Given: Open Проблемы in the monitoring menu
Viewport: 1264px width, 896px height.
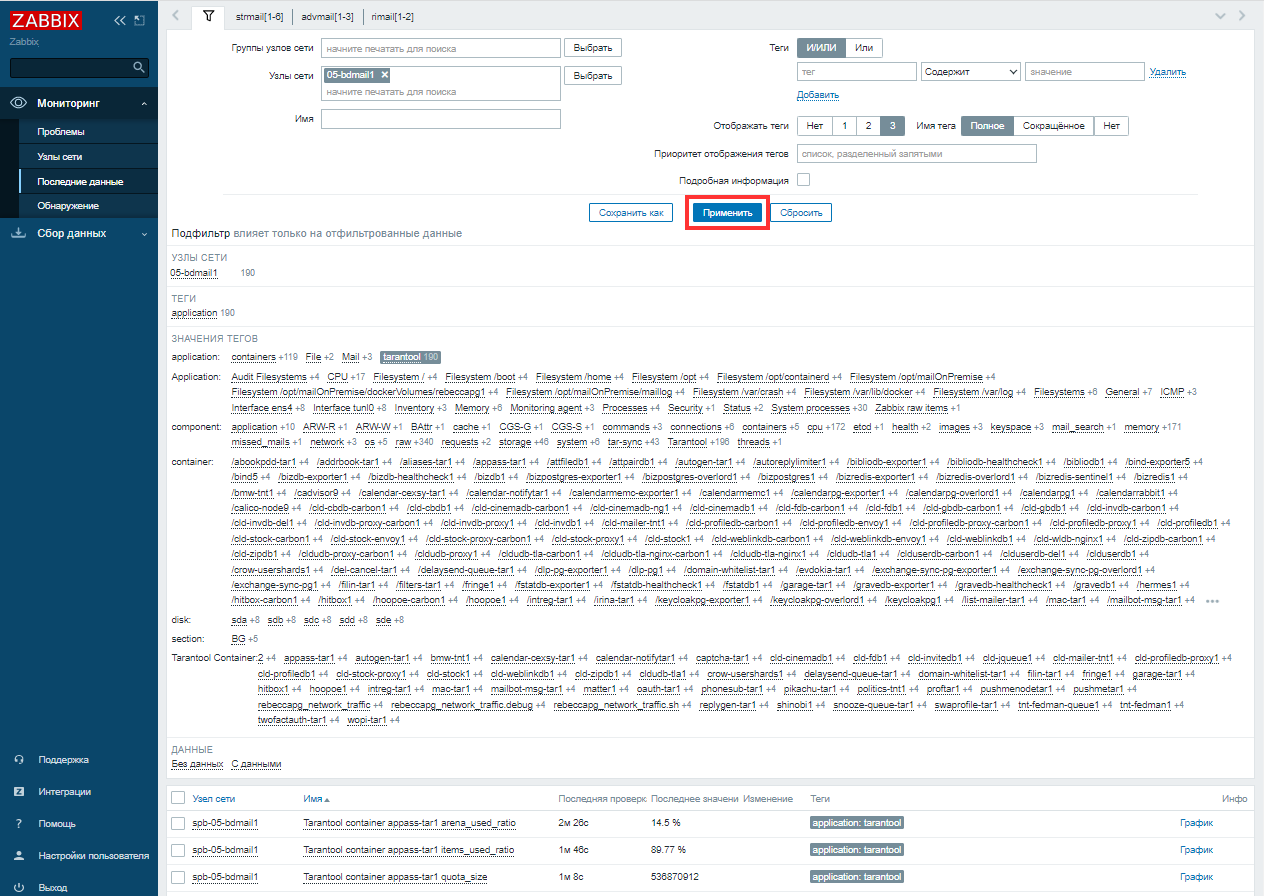Looking at the screenshot, I should pos(61,132).
